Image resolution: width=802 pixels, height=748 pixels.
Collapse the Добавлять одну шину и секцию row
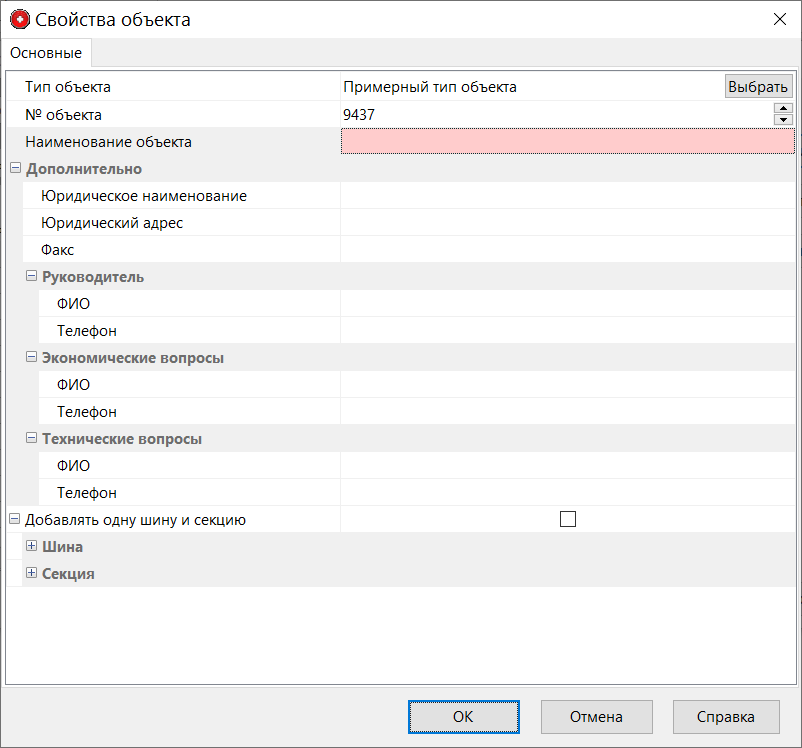pyautogui.click(x=15, y=519)
